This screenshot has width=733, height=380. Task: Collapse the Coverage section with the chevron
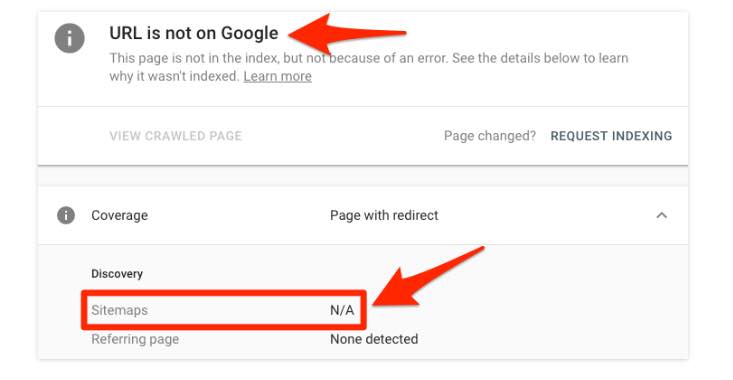coord(661,215)
